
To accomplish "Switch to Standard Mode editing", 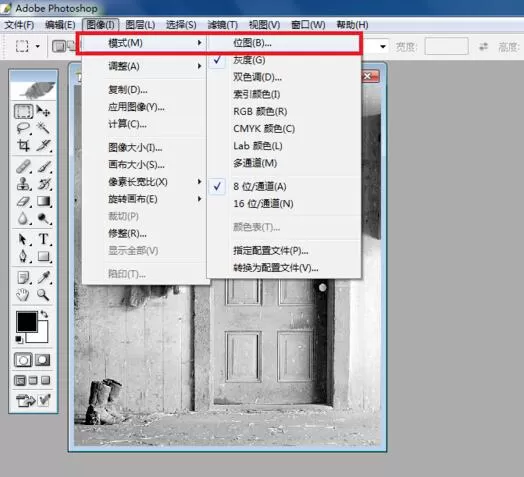I will (x=23, y=360).
